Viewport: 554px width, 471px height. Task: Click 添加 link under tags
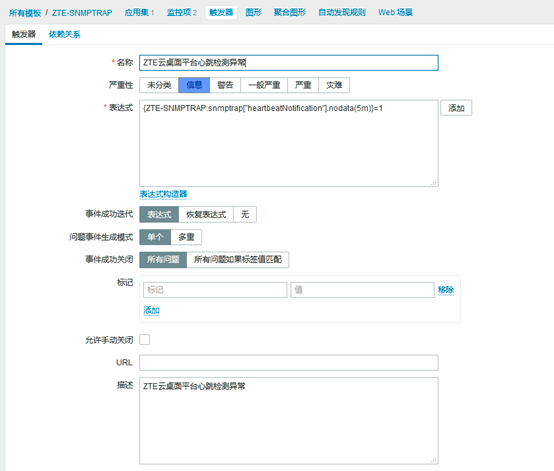[151, 311]
